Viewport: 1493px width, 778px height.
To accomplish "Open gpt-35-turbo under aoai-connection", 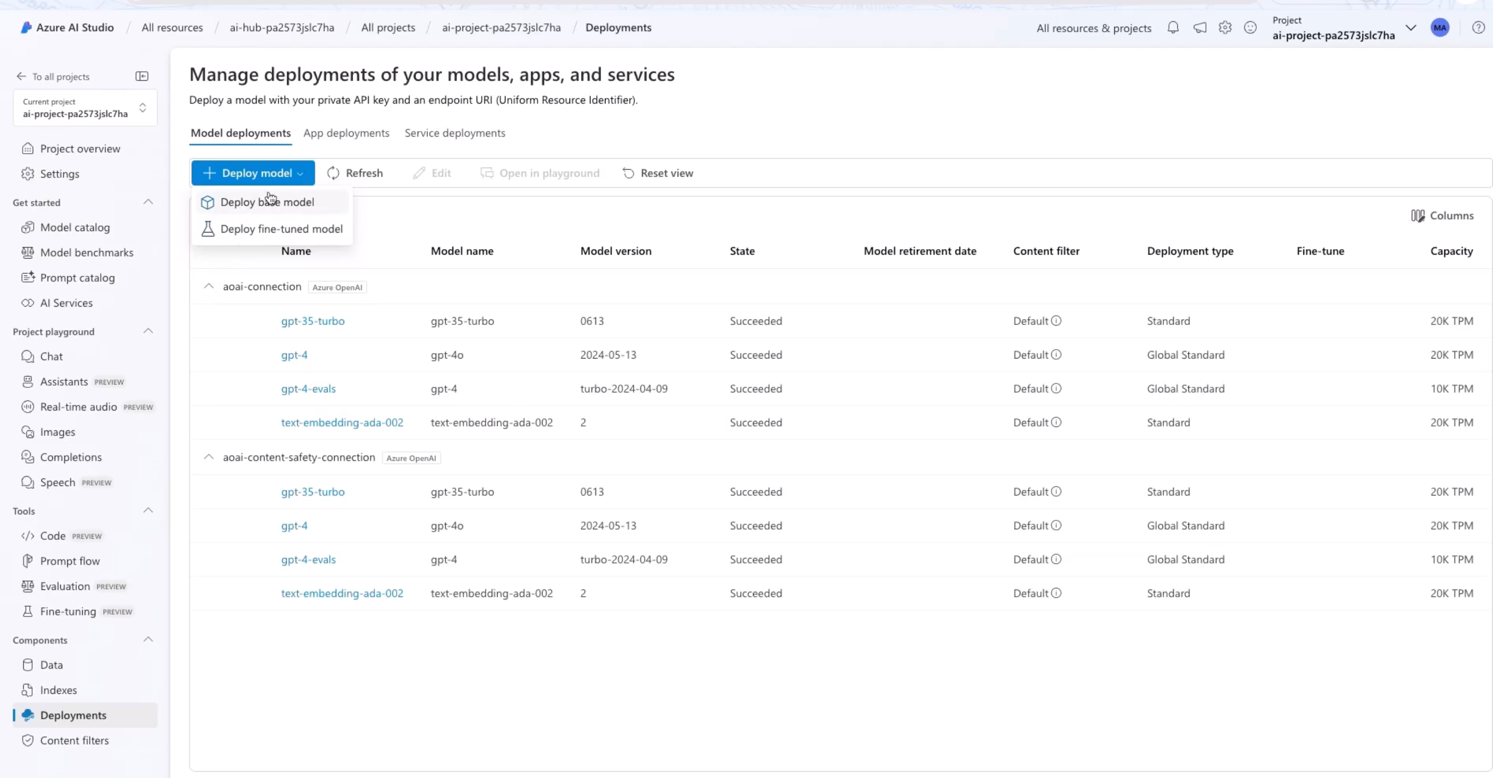I will 313,321.
